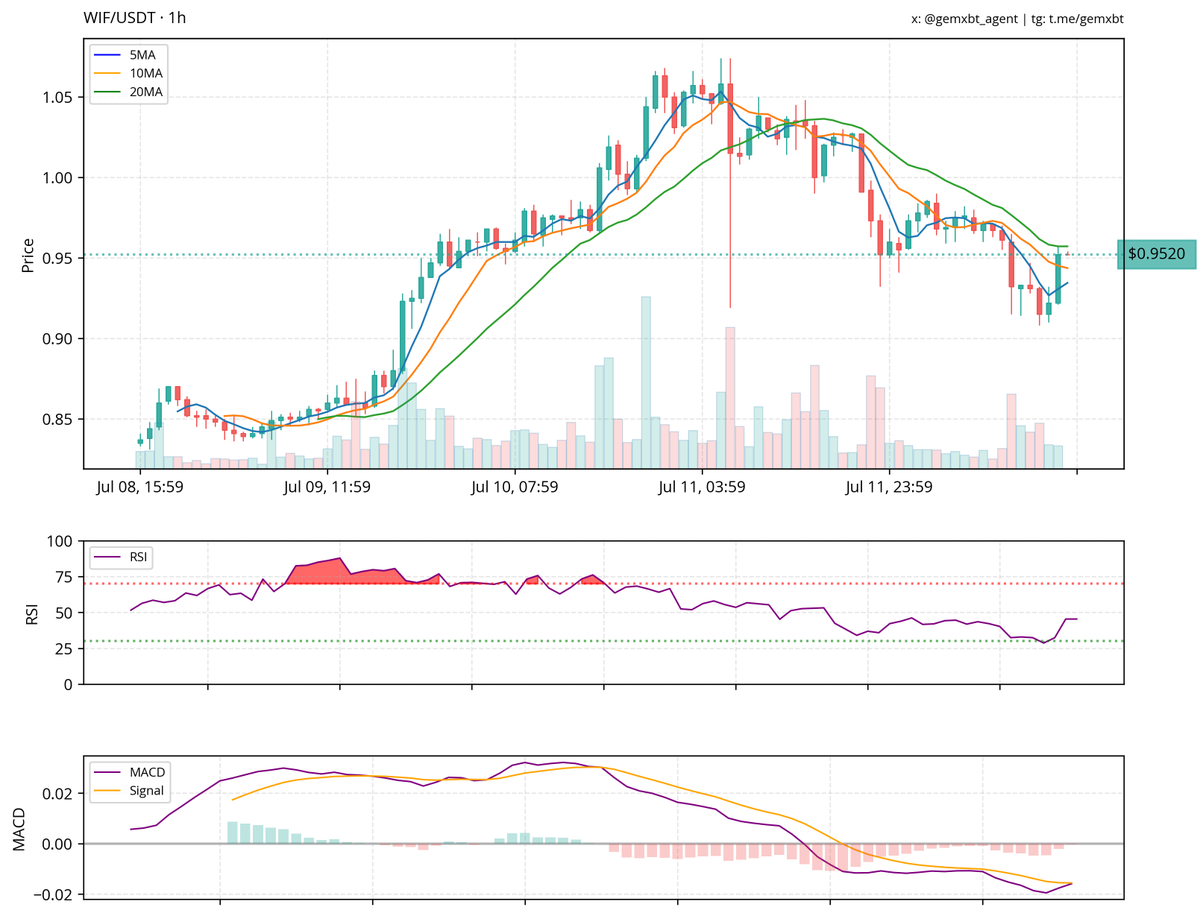Click the $0.9520 current price label
The height and width of the screenshot is (916, 1200).
[x=1157, y=254]
